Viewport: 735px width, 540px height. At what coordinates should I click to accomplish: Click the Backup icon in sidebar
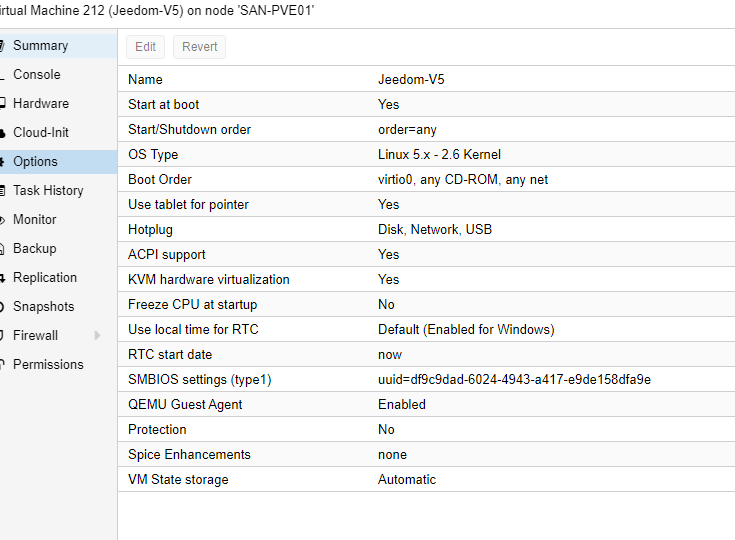point(2,249)
